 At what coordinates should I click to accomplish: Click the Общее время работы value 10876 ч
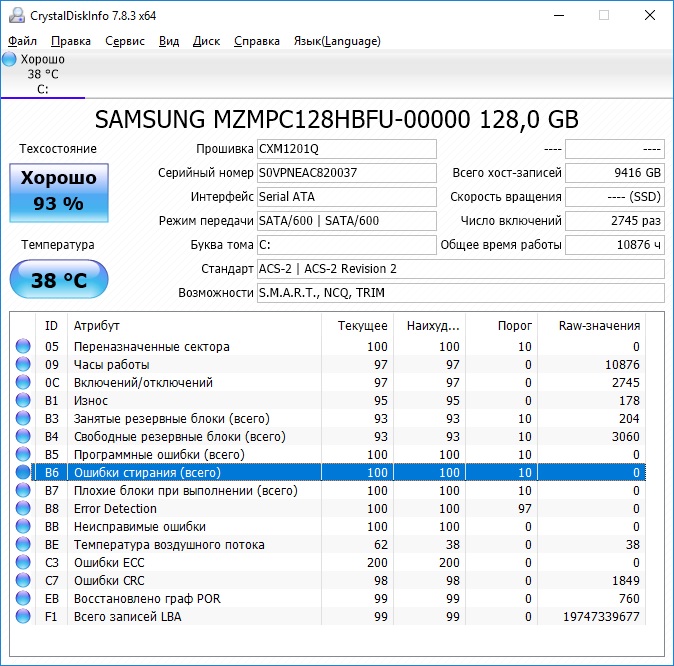pyautogui.click(x=615, y=245)
